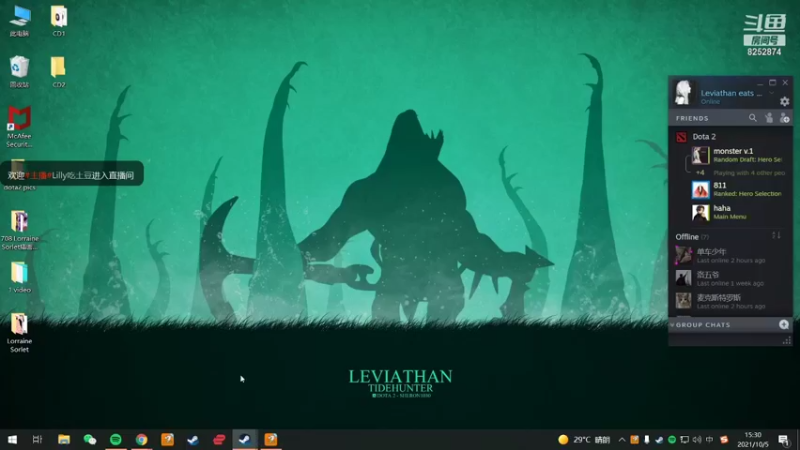This screenshot has height=450, width=800.
Task: Toggle the 中 input method indicator
Action: (x=709, y=439)
